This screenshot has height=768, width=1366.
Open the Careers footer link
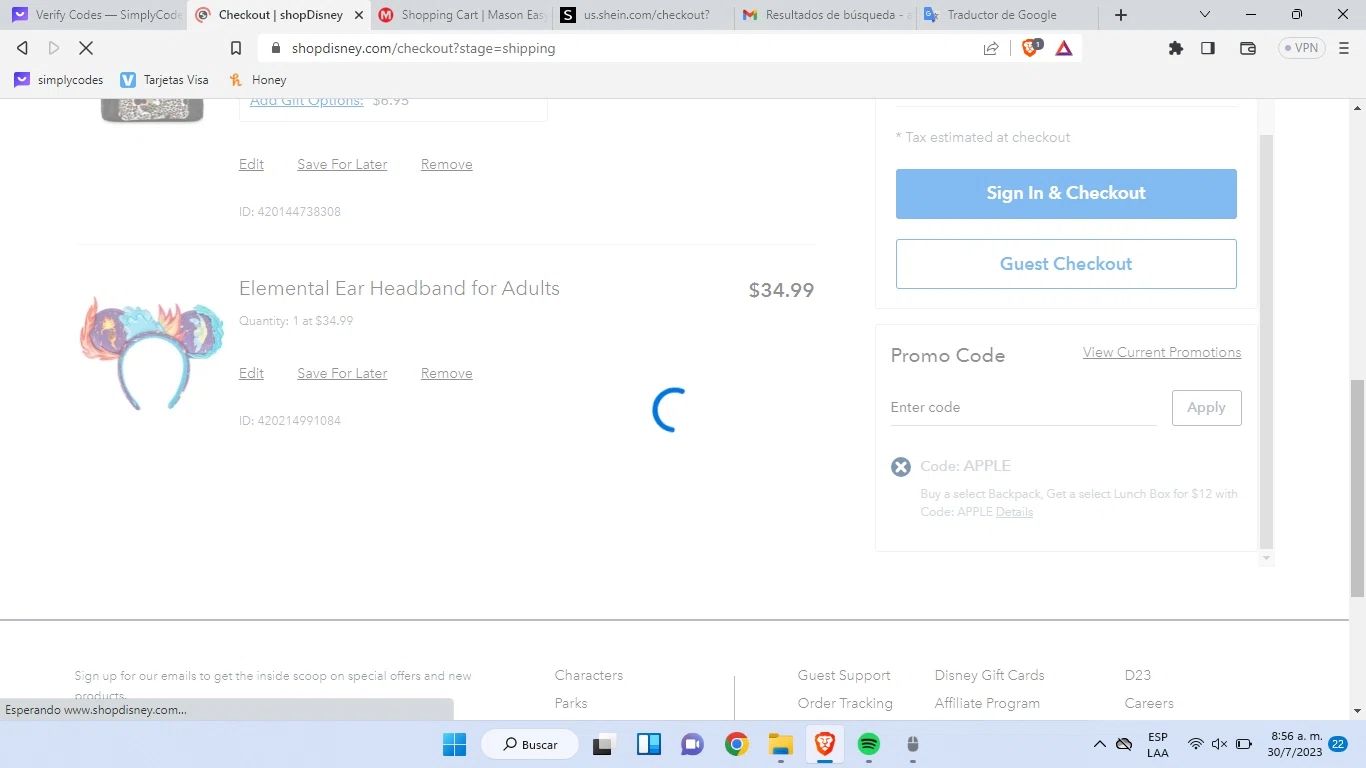click(x=1148, y=703)
